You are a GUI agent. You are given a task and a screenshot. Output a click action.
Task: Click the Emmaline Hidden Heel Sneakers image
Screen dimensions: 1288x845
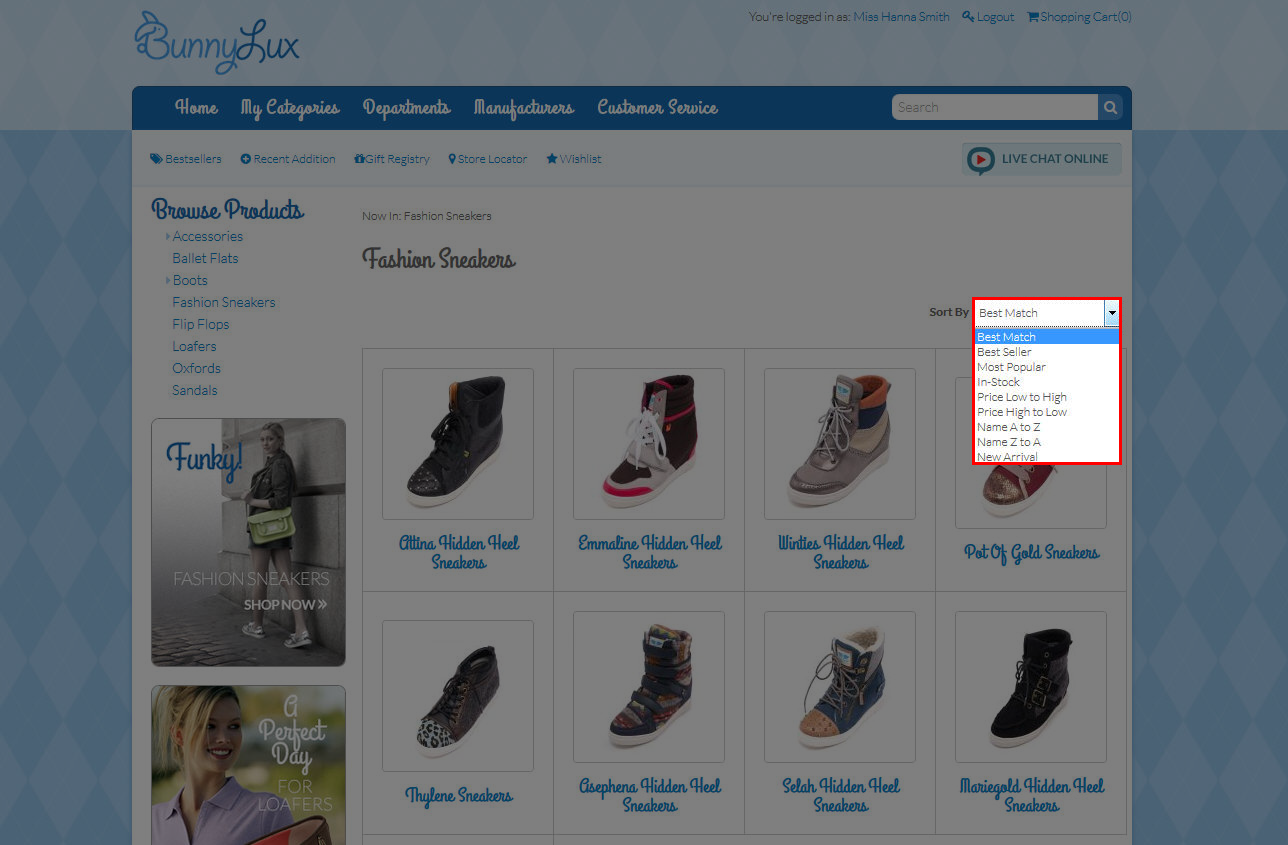[649, 444]
